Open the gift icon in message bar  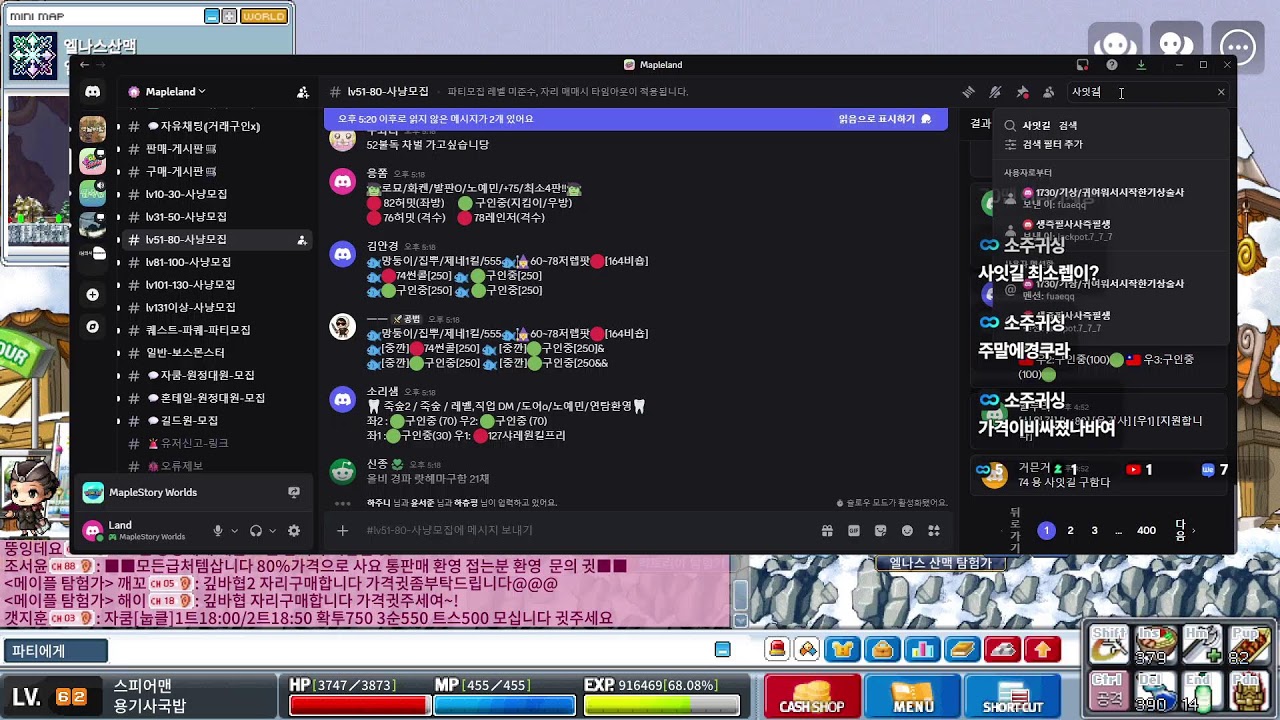[x=827, y=531]
